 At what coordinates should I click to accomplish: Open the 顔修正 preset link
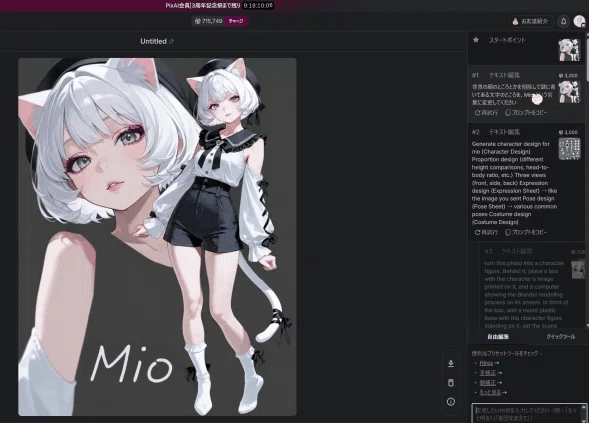coord(488,382)
